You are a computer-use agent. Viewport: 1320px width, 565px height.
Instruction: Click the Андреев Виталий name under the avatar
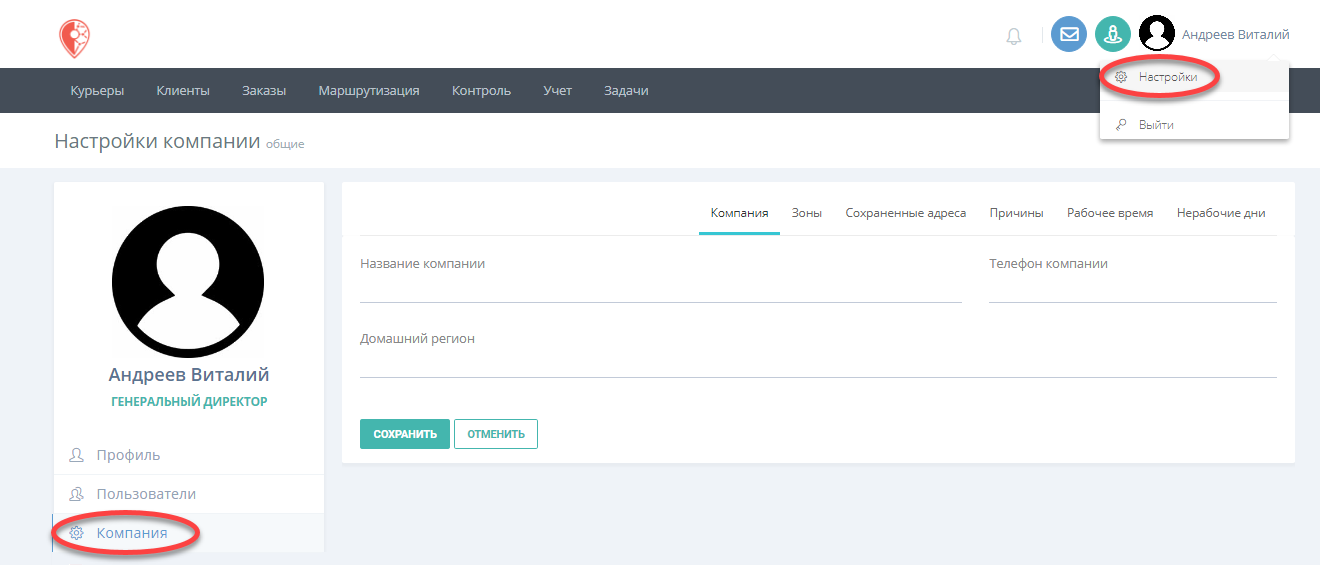coord(189,375)
